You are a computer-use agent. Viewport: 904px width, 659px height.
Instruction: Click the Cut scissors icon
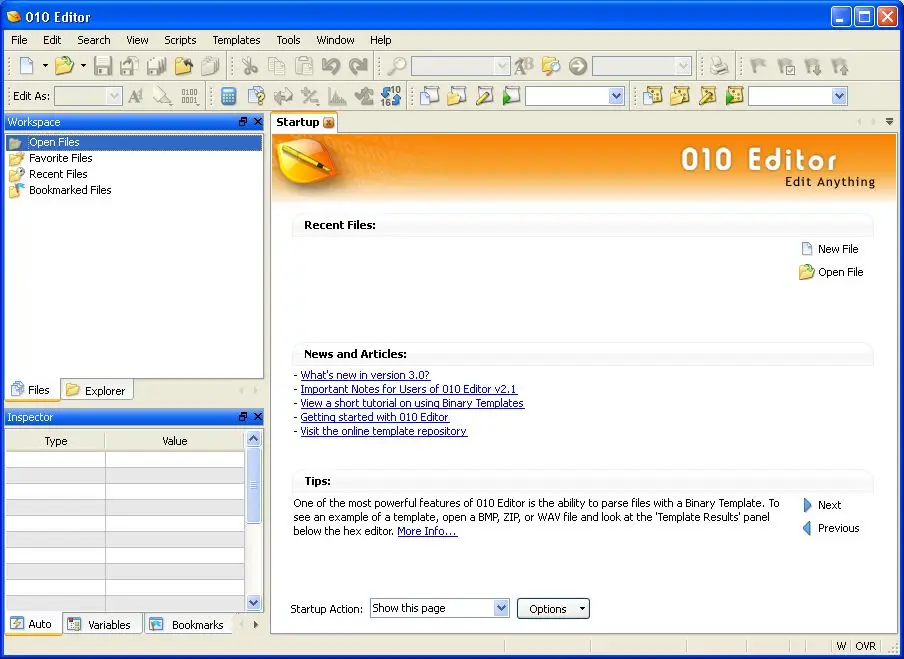tap(250, 66)
